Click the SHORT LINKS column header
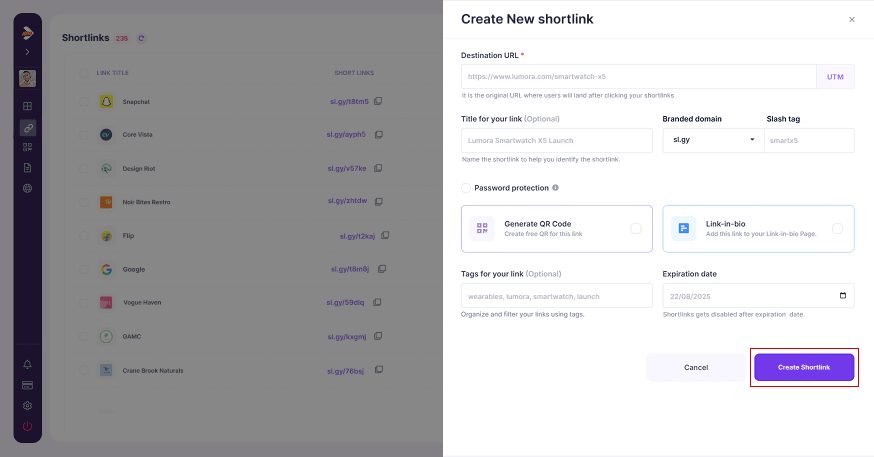874x457 pixels. pos(354,73)
